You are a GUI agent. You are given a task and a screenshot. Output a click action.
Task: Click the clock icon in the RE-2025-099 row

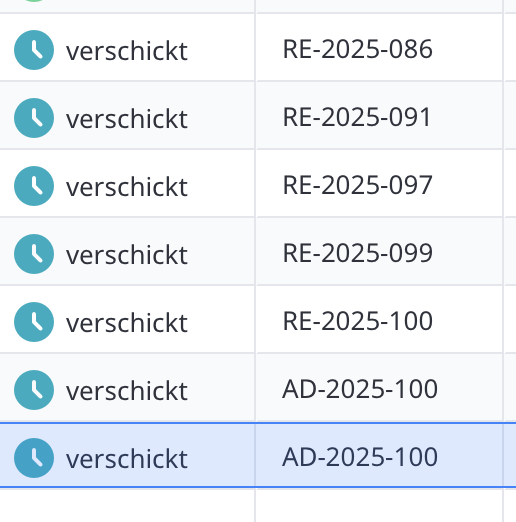click(34, 254)
